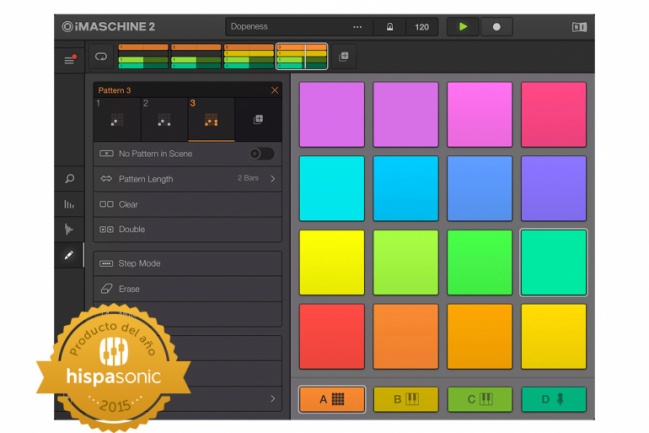
Task: Select the second scene in arranger
Action: coord(196,56)
